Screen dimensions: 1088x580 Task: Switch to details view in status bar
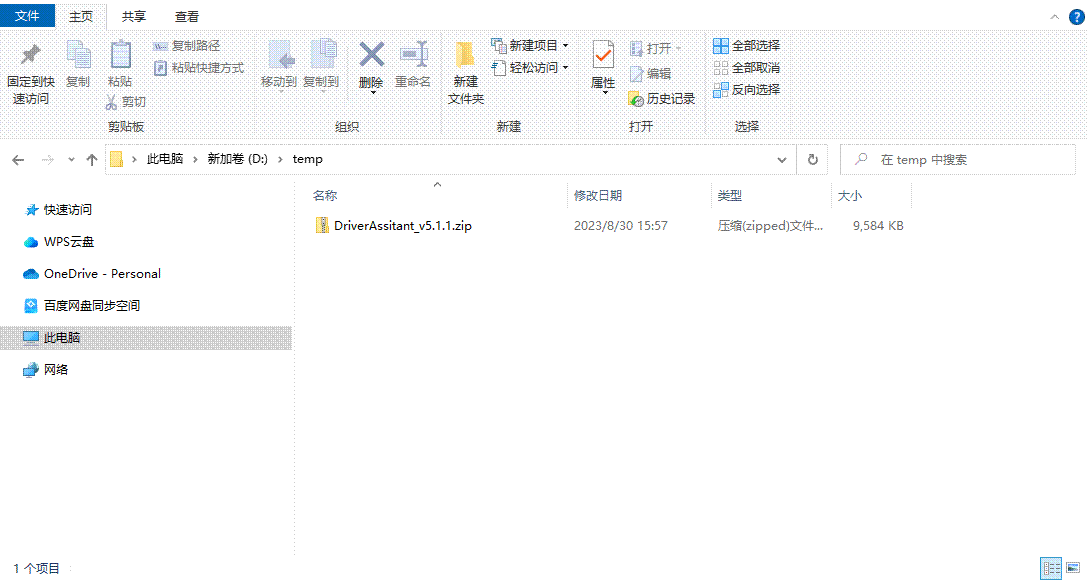pos(1051,568)
